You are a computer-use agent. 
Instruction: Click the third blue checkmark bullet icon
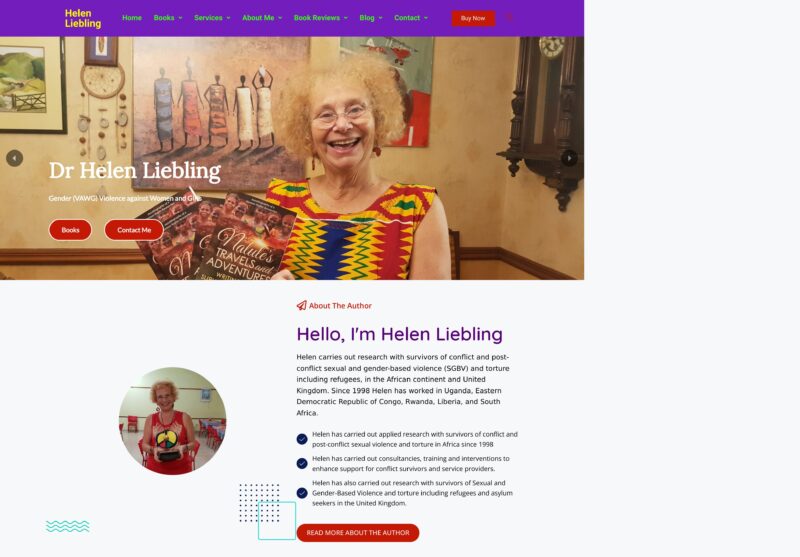click(302, 493)
